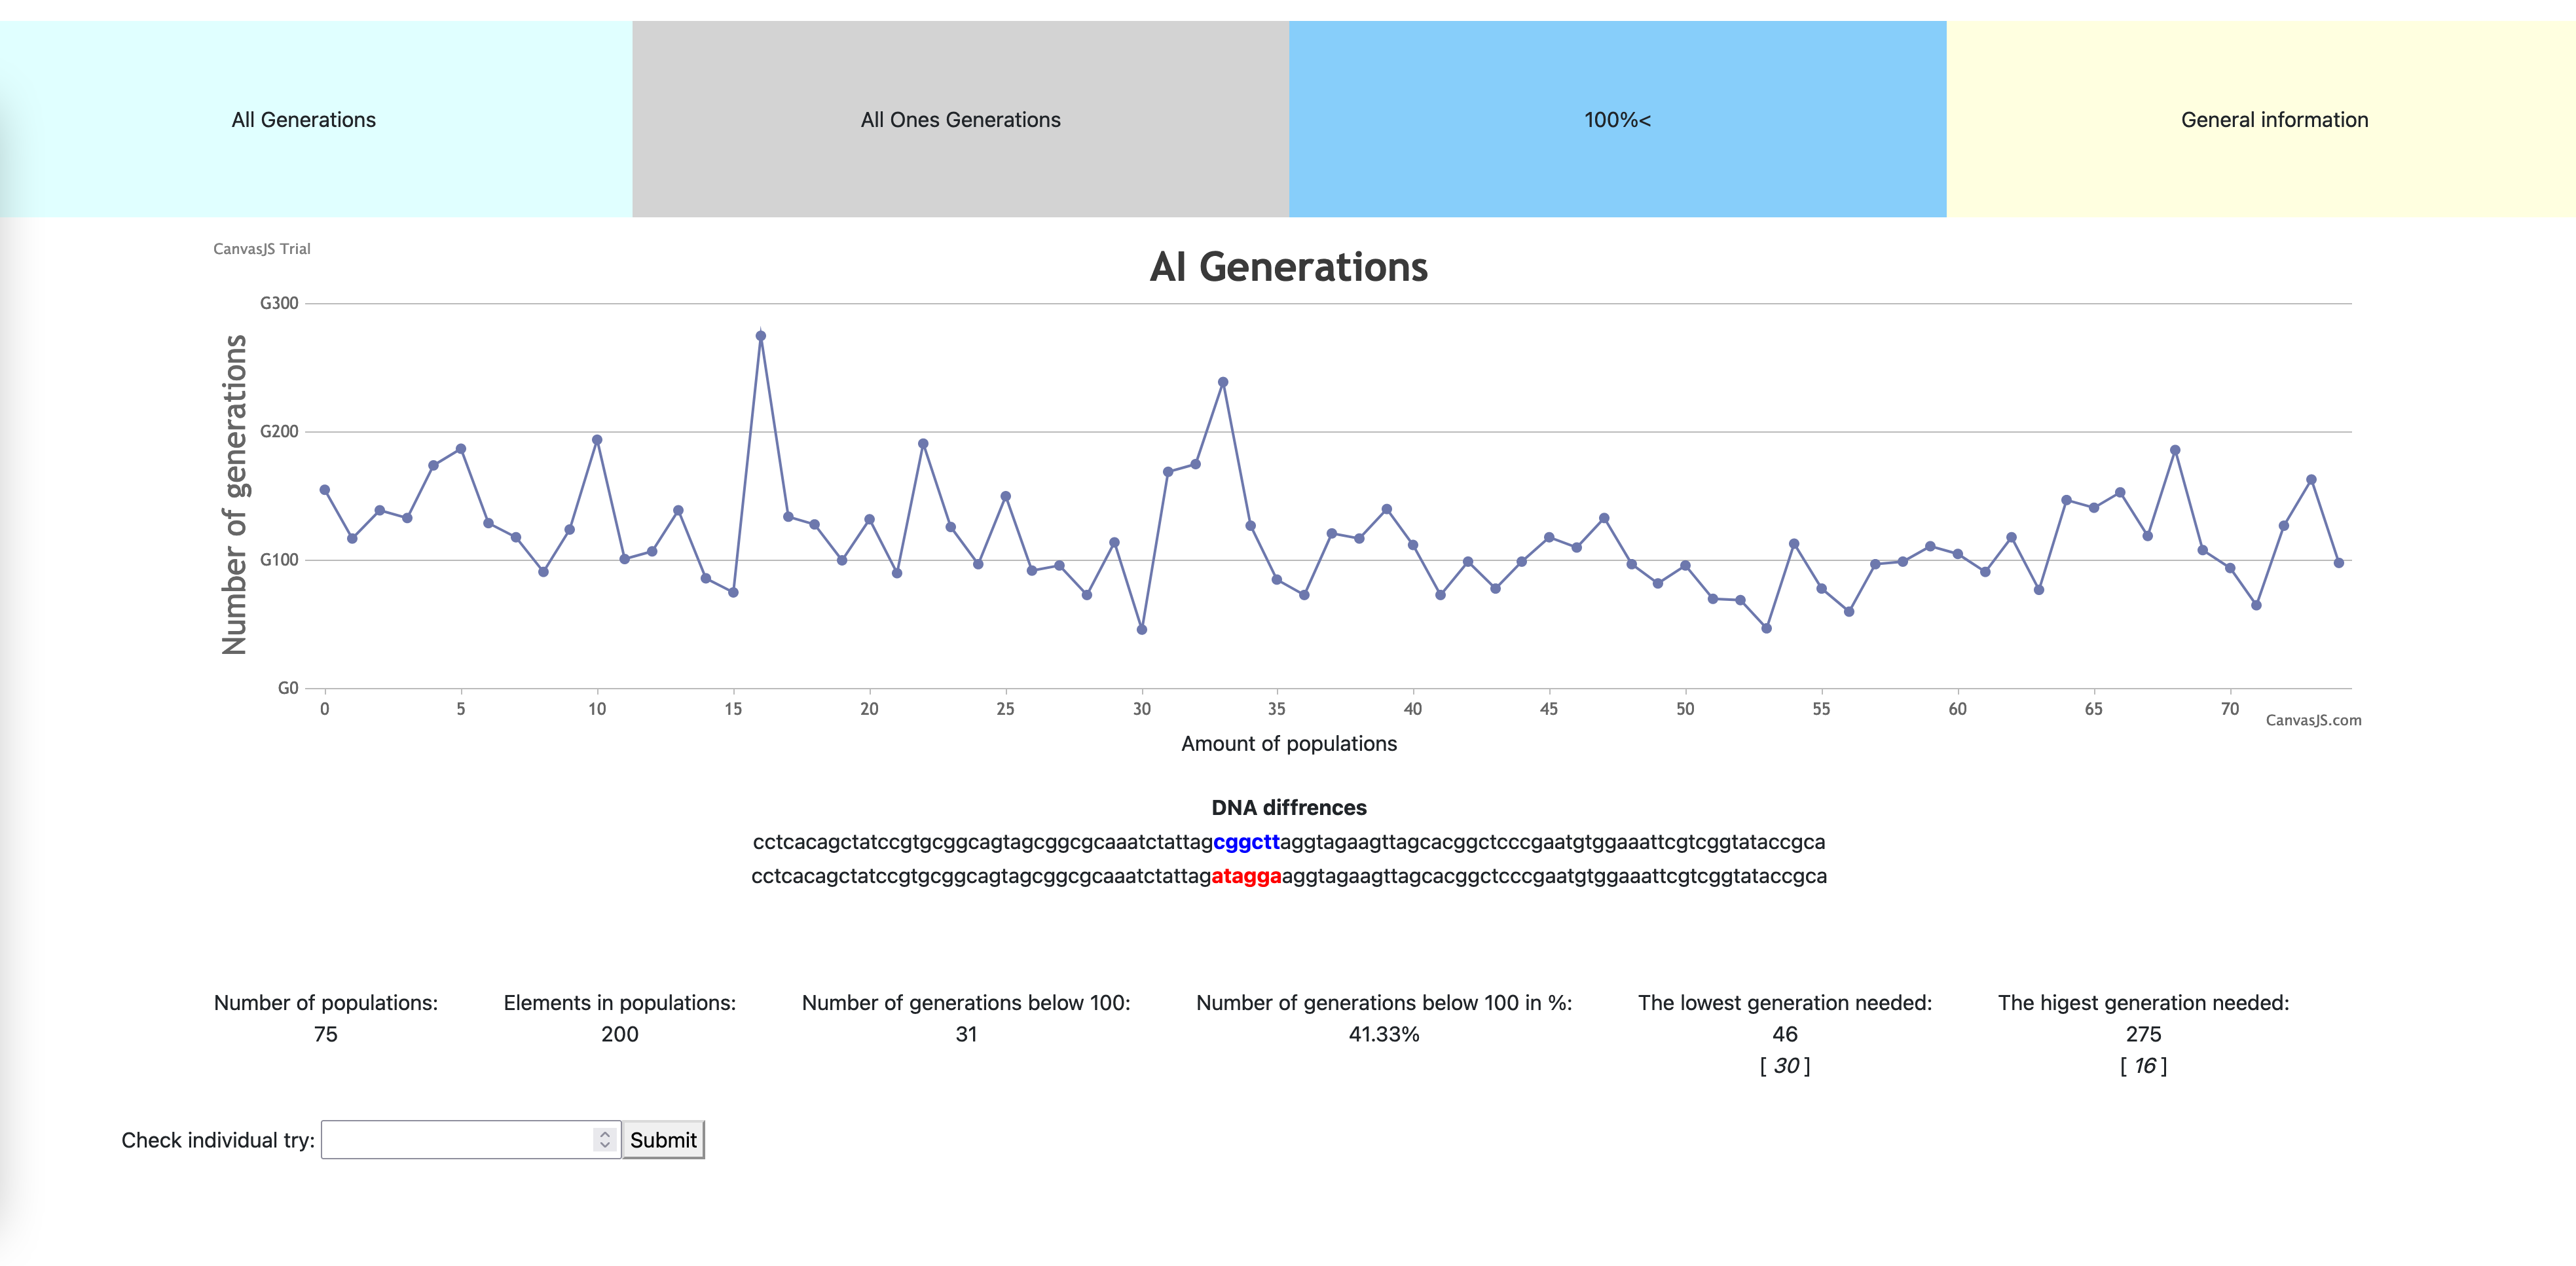Viewport: 2576px width, 1266px height.
Task: Click the highest peak data point at 16
Action: (761, 336)
